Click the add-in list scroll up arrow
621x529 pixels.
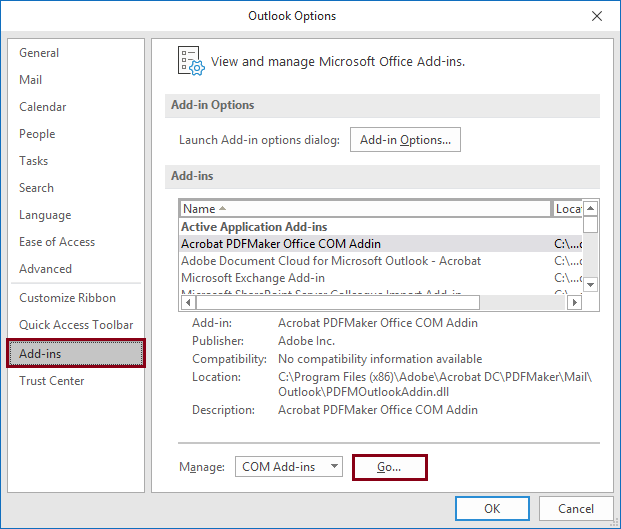pyautogui.click(x=591, y=208)
